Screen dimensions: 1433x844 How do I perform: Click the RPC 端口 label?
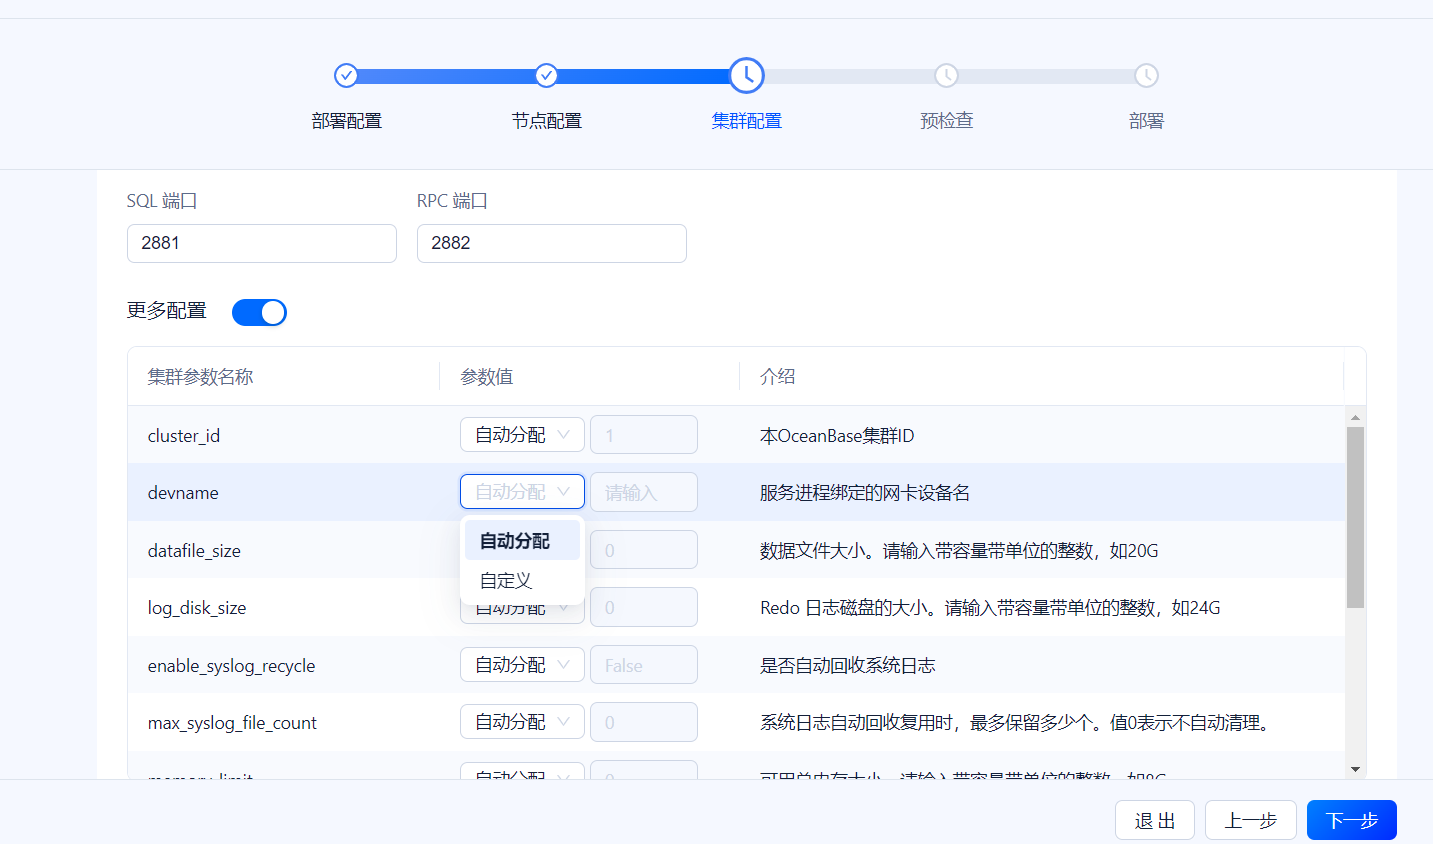coord(452,201)
